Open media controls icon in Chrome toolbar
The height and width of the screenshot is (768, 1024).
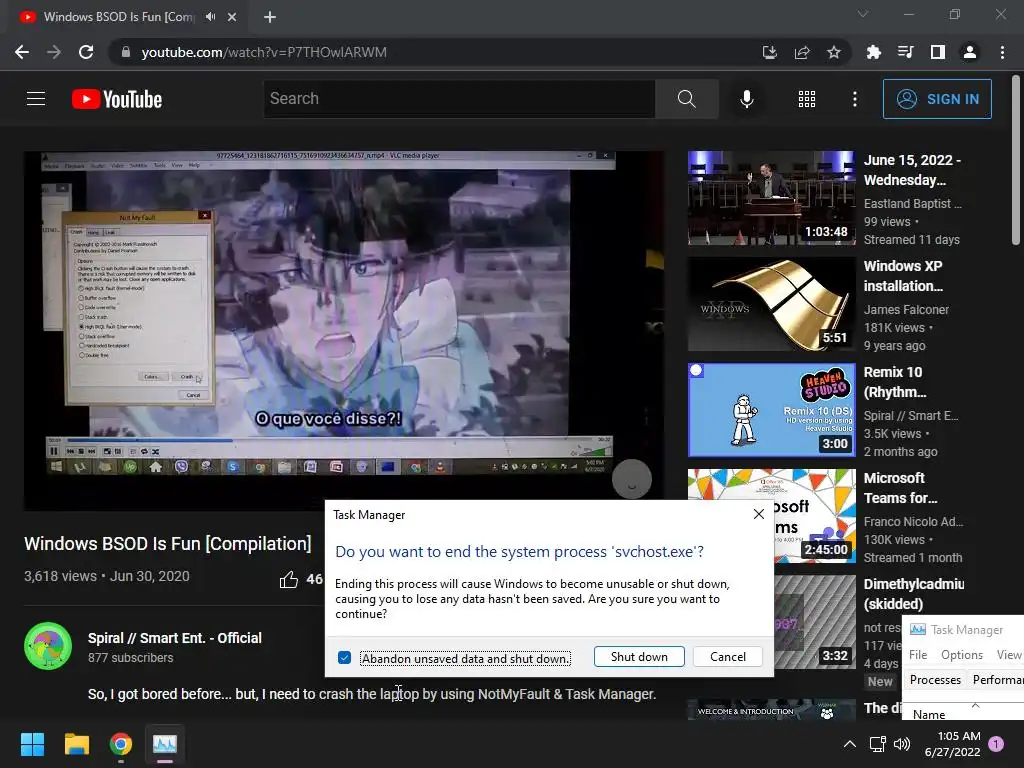(905, 52)
